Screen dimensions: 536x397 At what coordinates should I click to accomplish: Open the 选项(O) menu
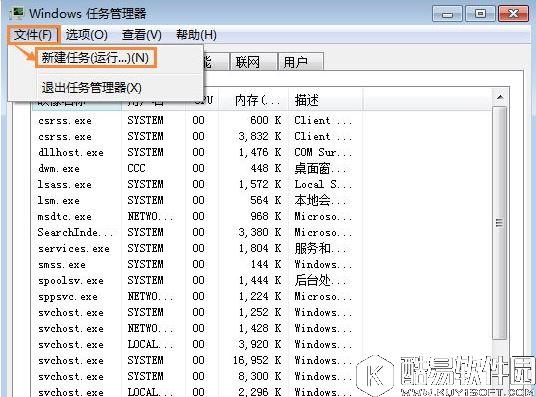(x=86, y=35)
